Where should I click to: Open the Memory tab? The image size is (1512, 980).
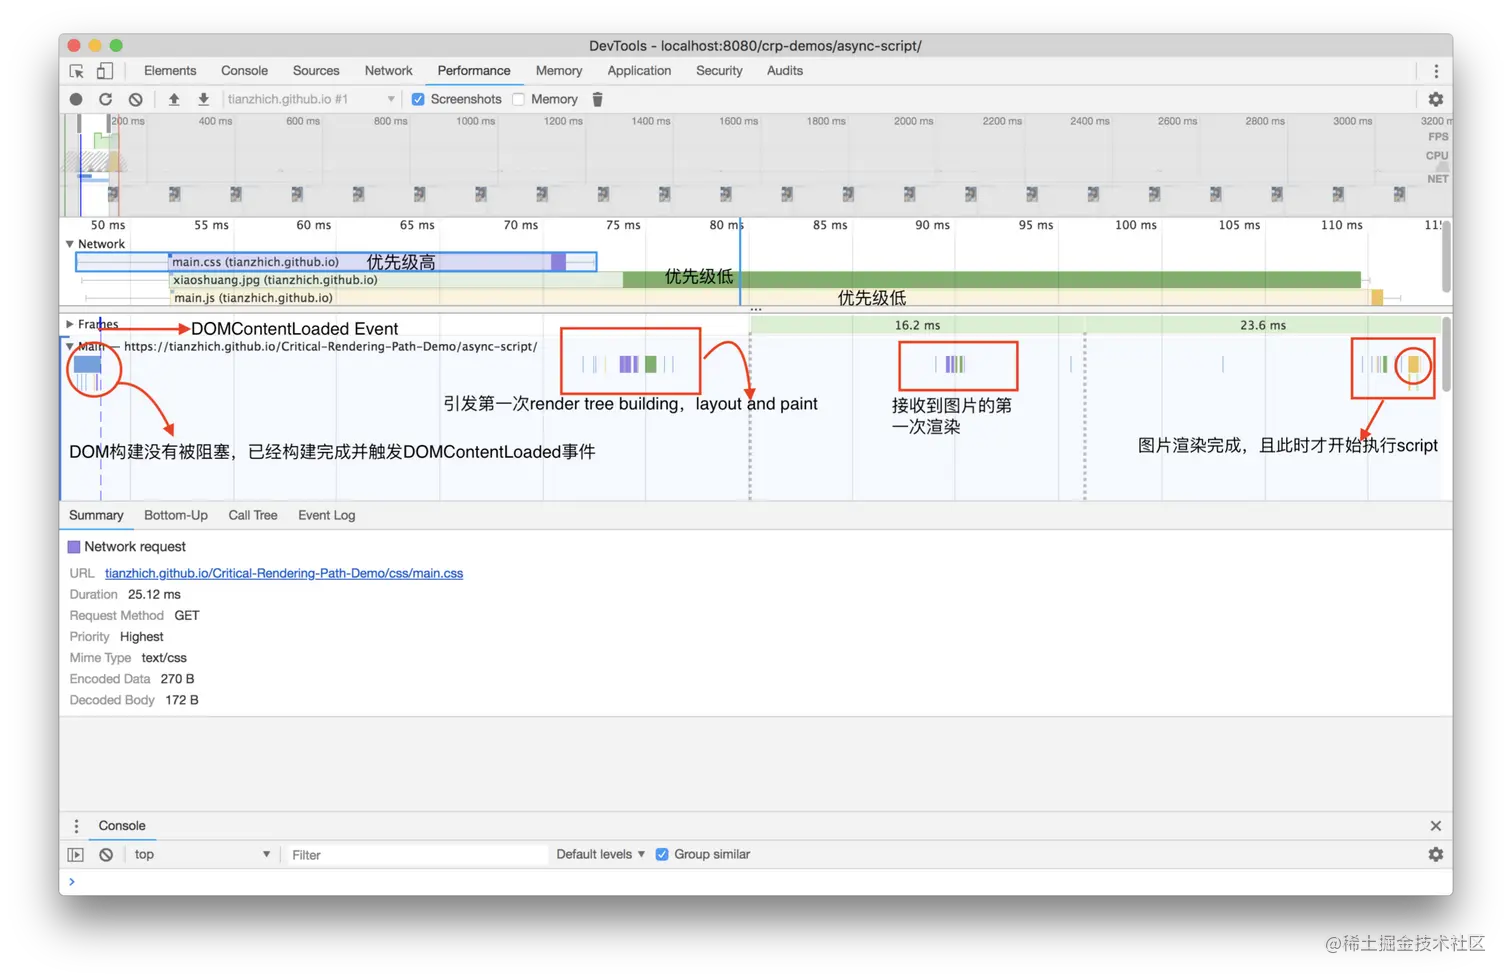[559, 71]
